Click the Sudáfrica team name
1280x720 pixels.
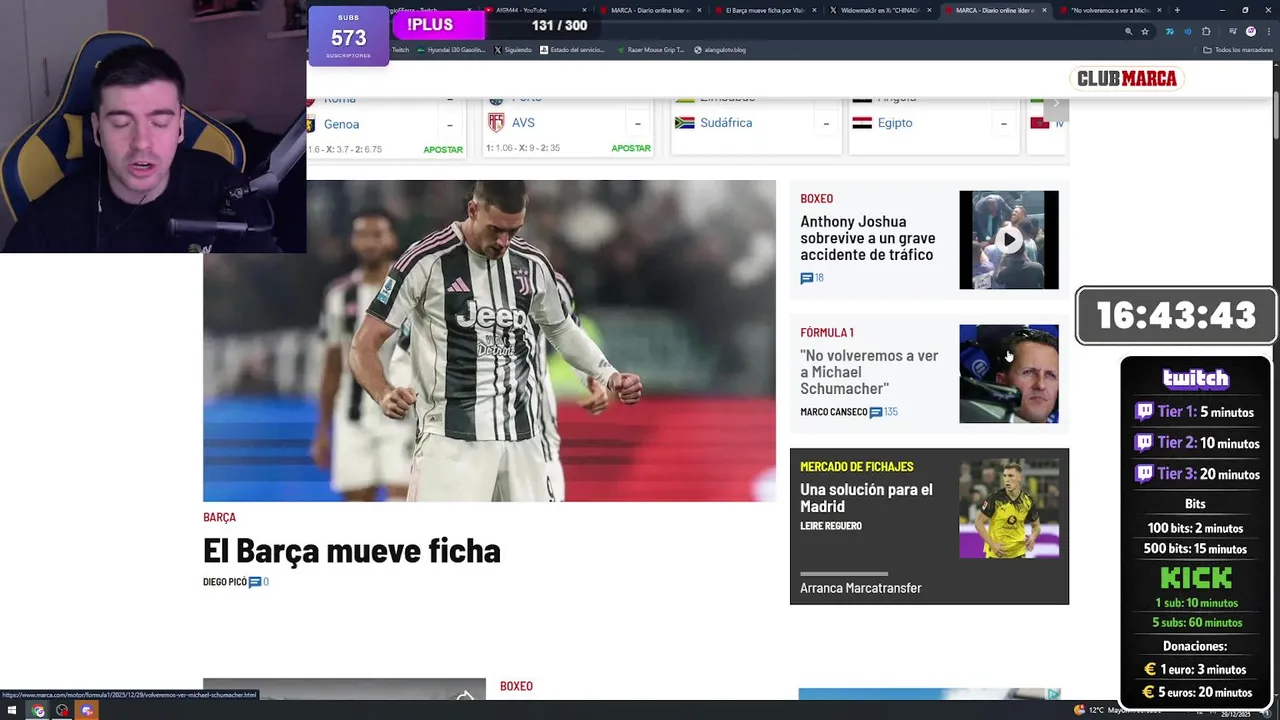point(726,123)
